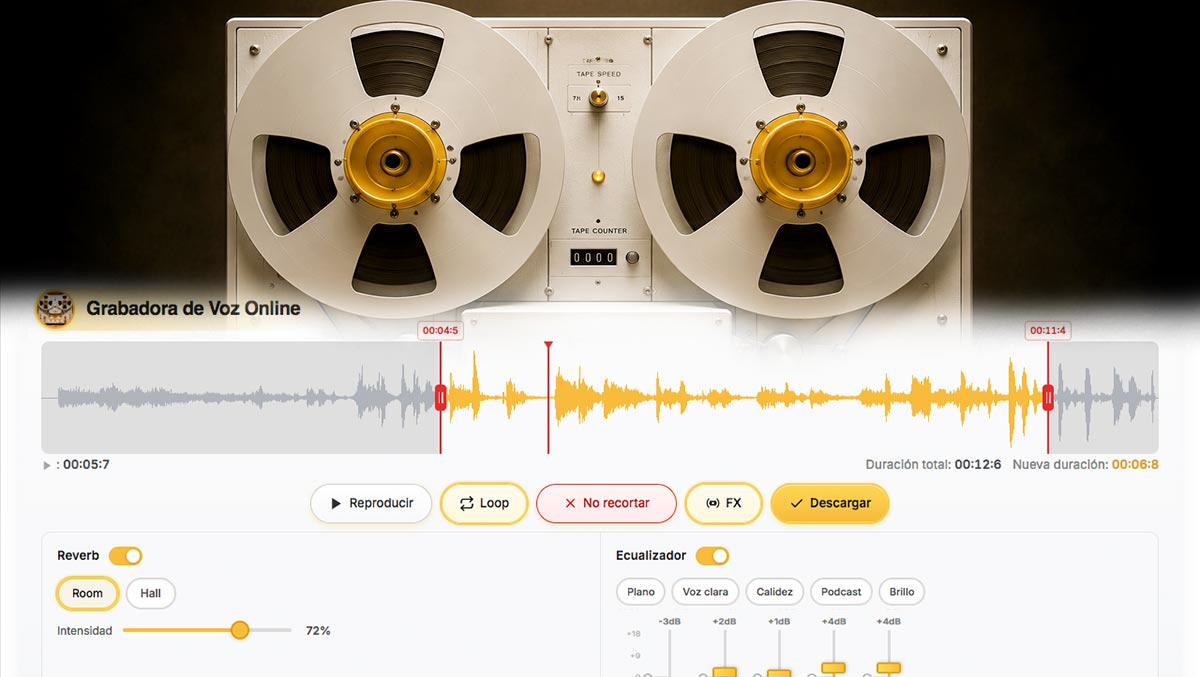
Task: Click the left trim handle at 00:04:5
Action: [x=440, y=398]
